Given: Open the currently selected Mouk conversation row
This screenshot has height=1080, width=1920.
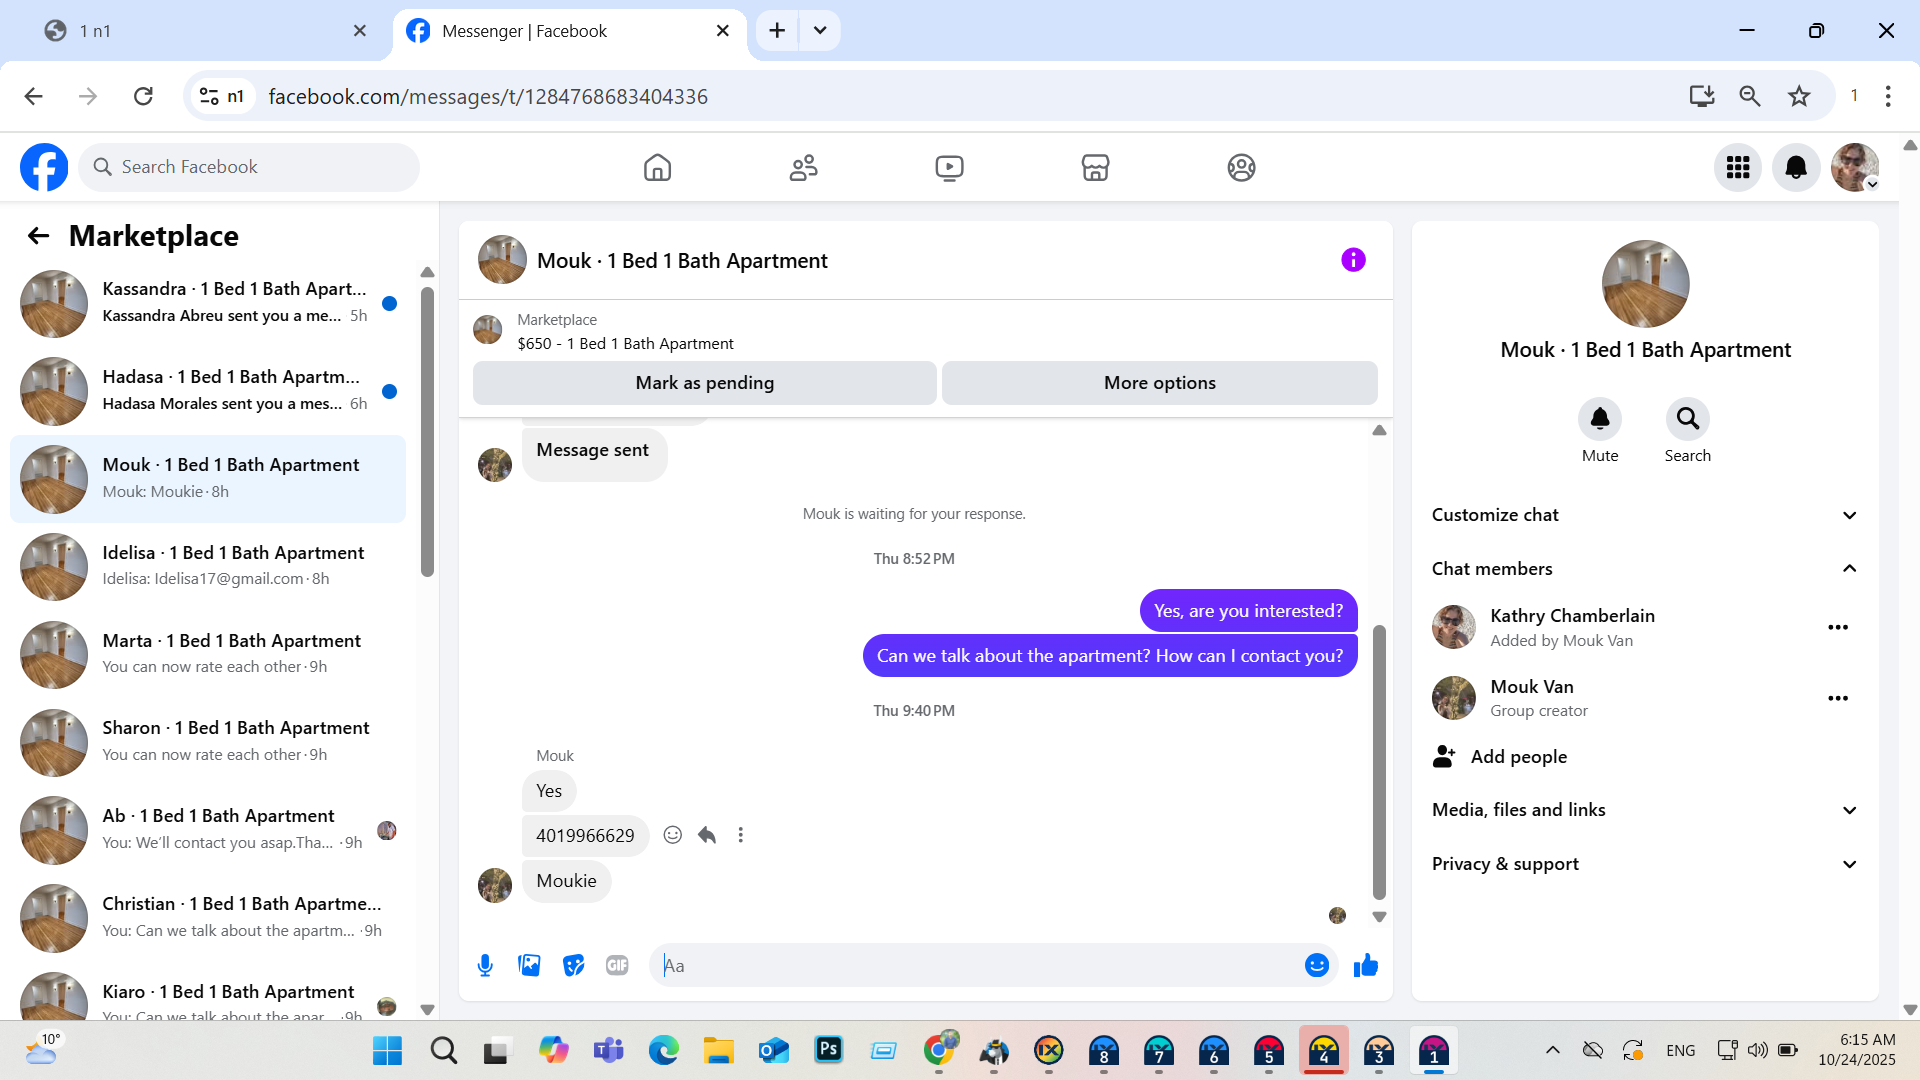Looking at the screenshot, I should 208,479.
